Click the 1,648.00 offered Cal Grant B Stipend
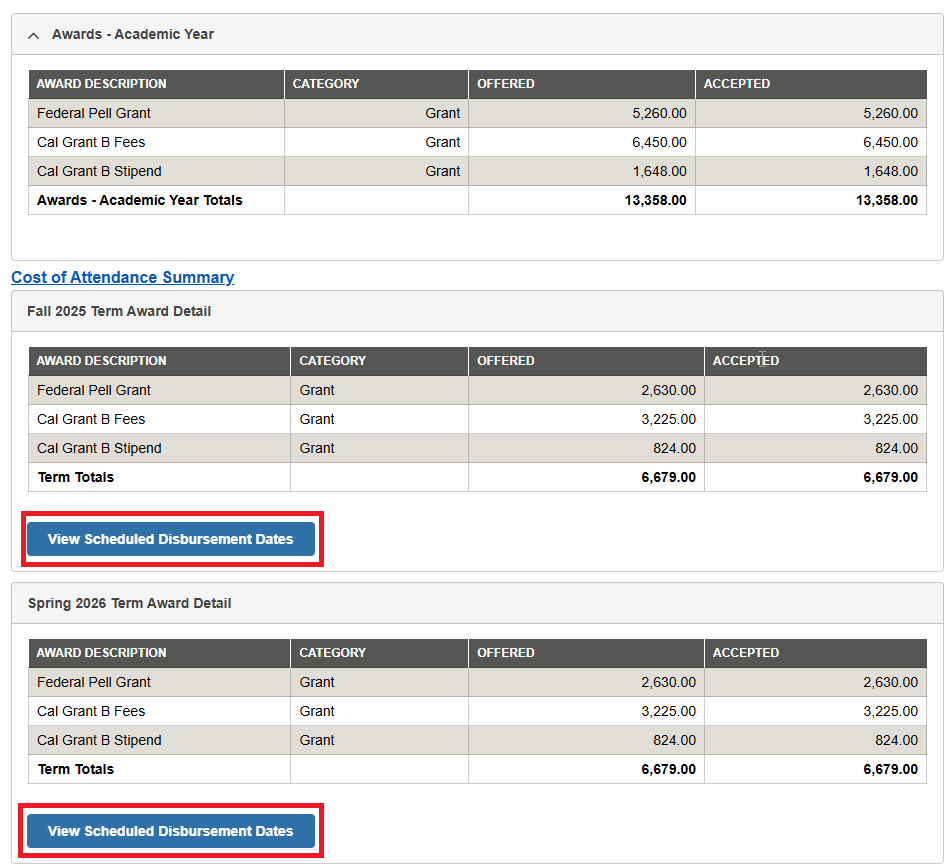 659,171
